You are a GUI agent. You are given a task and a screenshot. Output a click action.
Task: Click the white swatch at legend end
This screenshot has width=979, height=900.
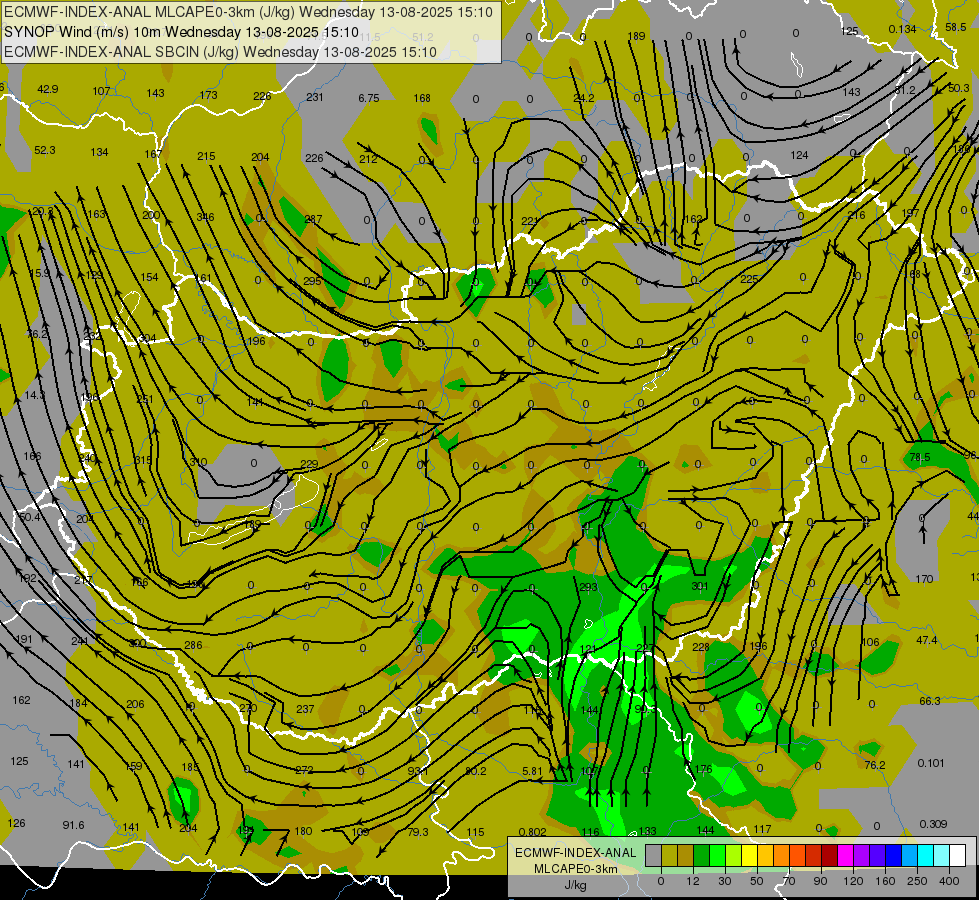tap(957, 855)
